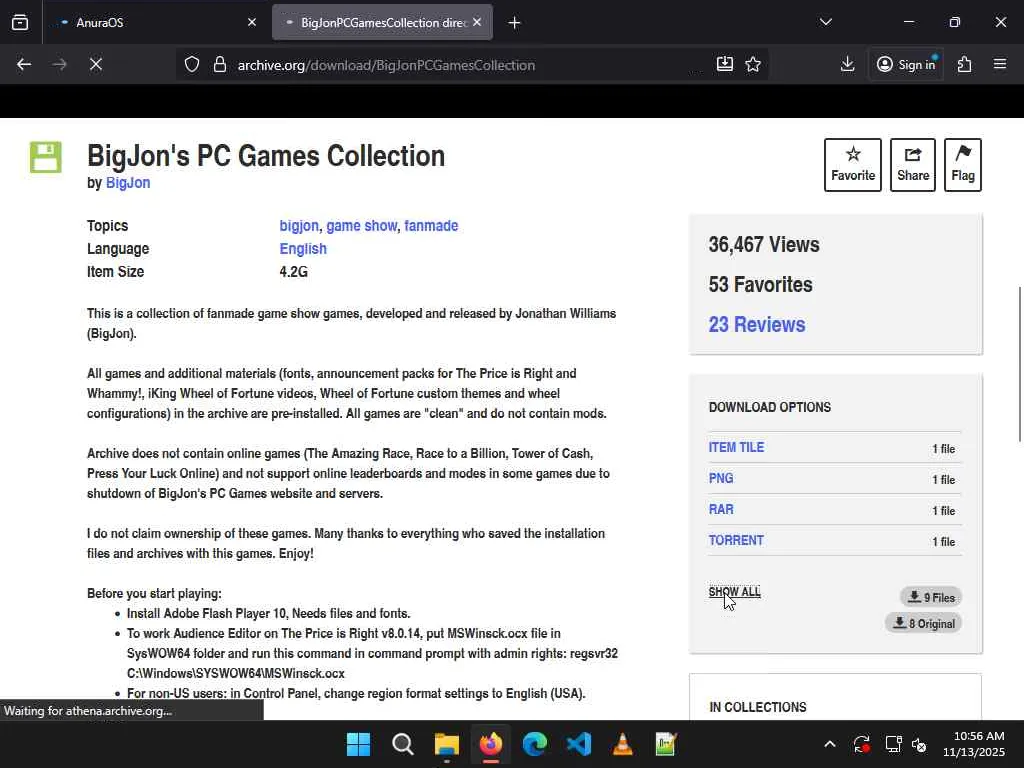Open the tracking protection shield
The width and height of the screenshot is (1024, 768).
(x=191, y=65)
